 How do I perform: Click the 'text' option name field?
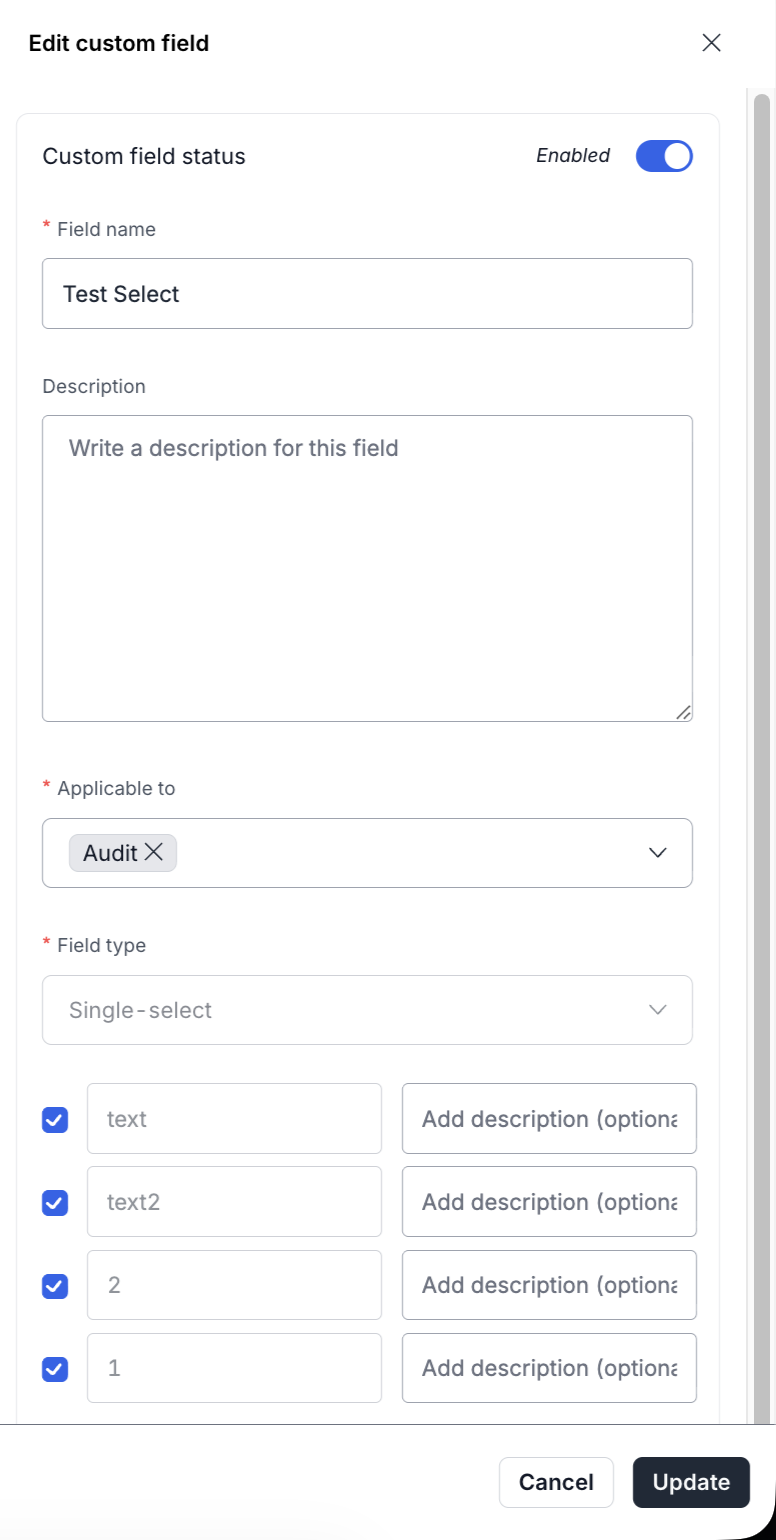tap(234, 1119)
